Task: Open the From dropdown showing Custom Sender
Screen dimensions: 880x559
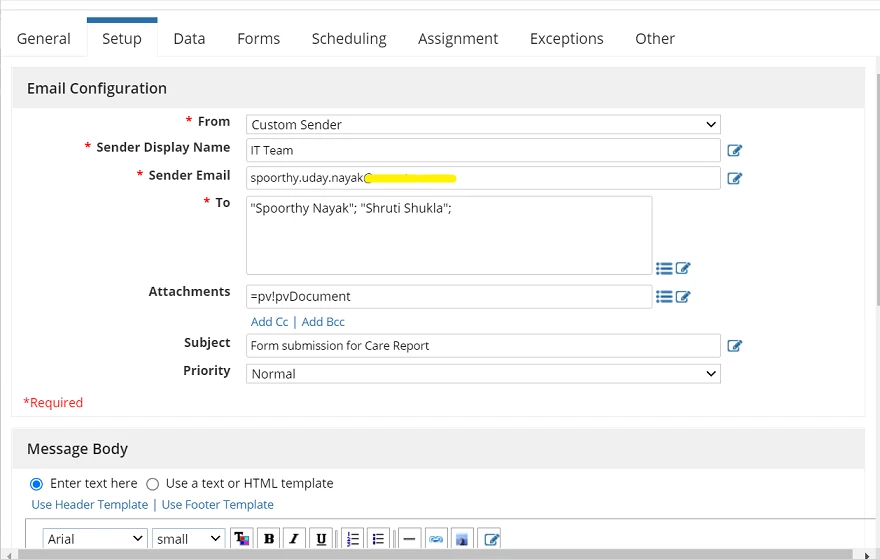Action: point(483,125)
